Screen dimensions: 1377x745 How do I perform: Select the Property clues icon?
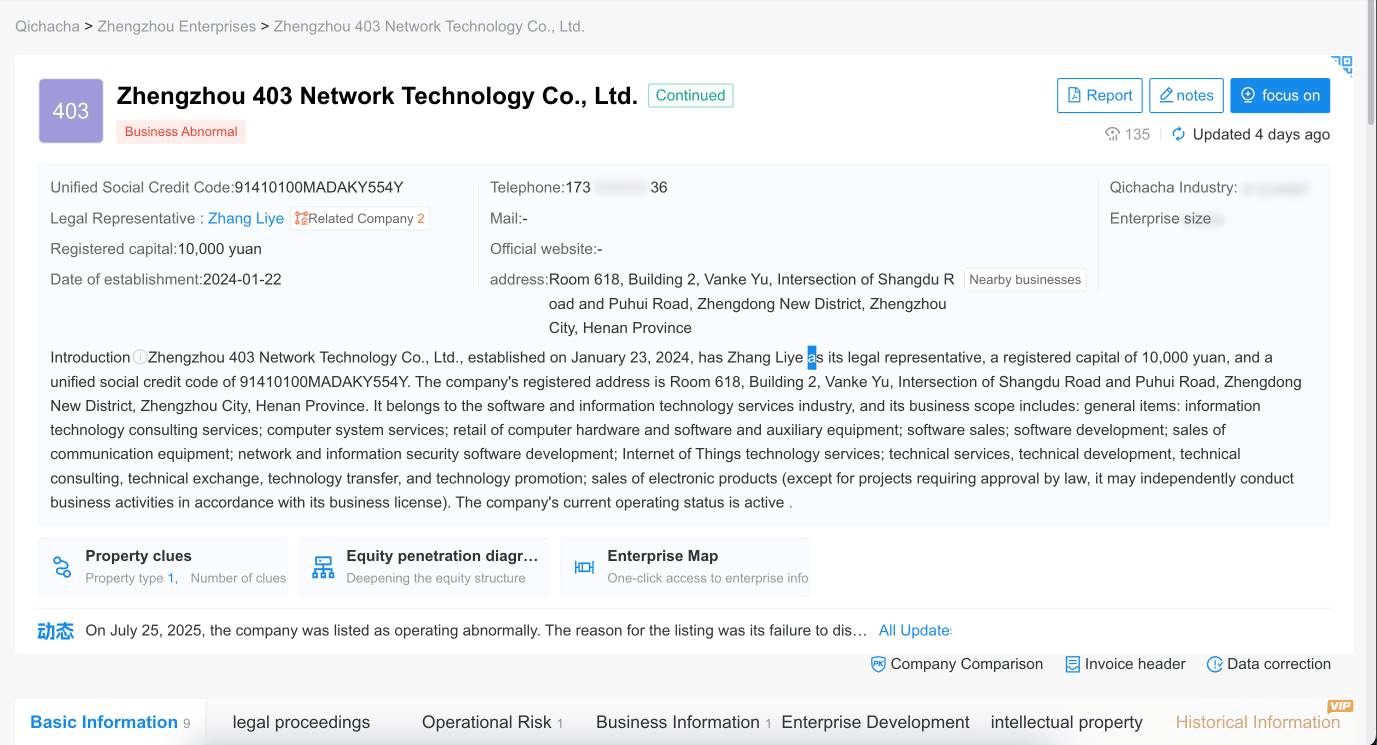click(x=62, y=566)
